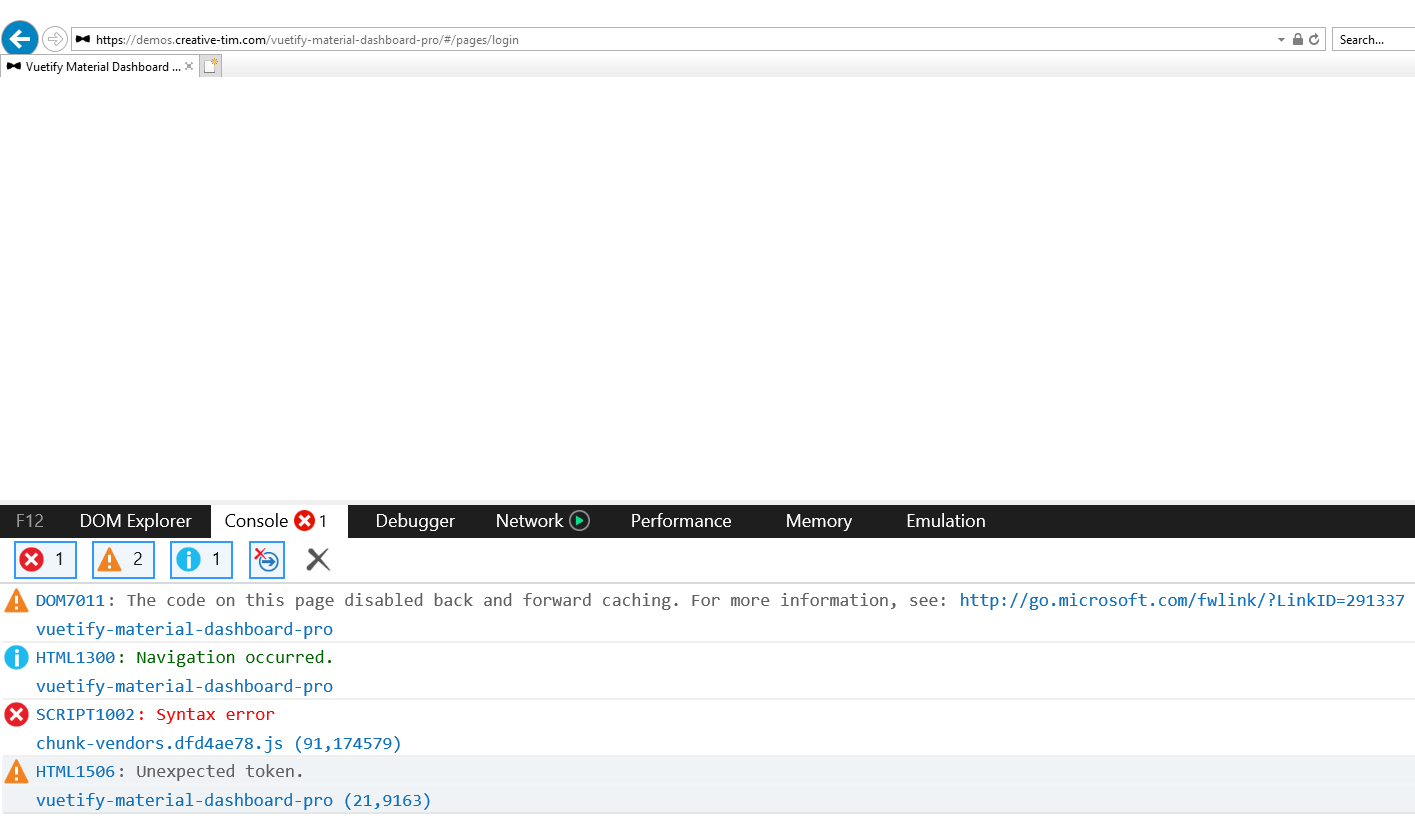Toggle the warnings filter showing 2
This screenshot has width=1415, height=837.
(x=122, y=559)
